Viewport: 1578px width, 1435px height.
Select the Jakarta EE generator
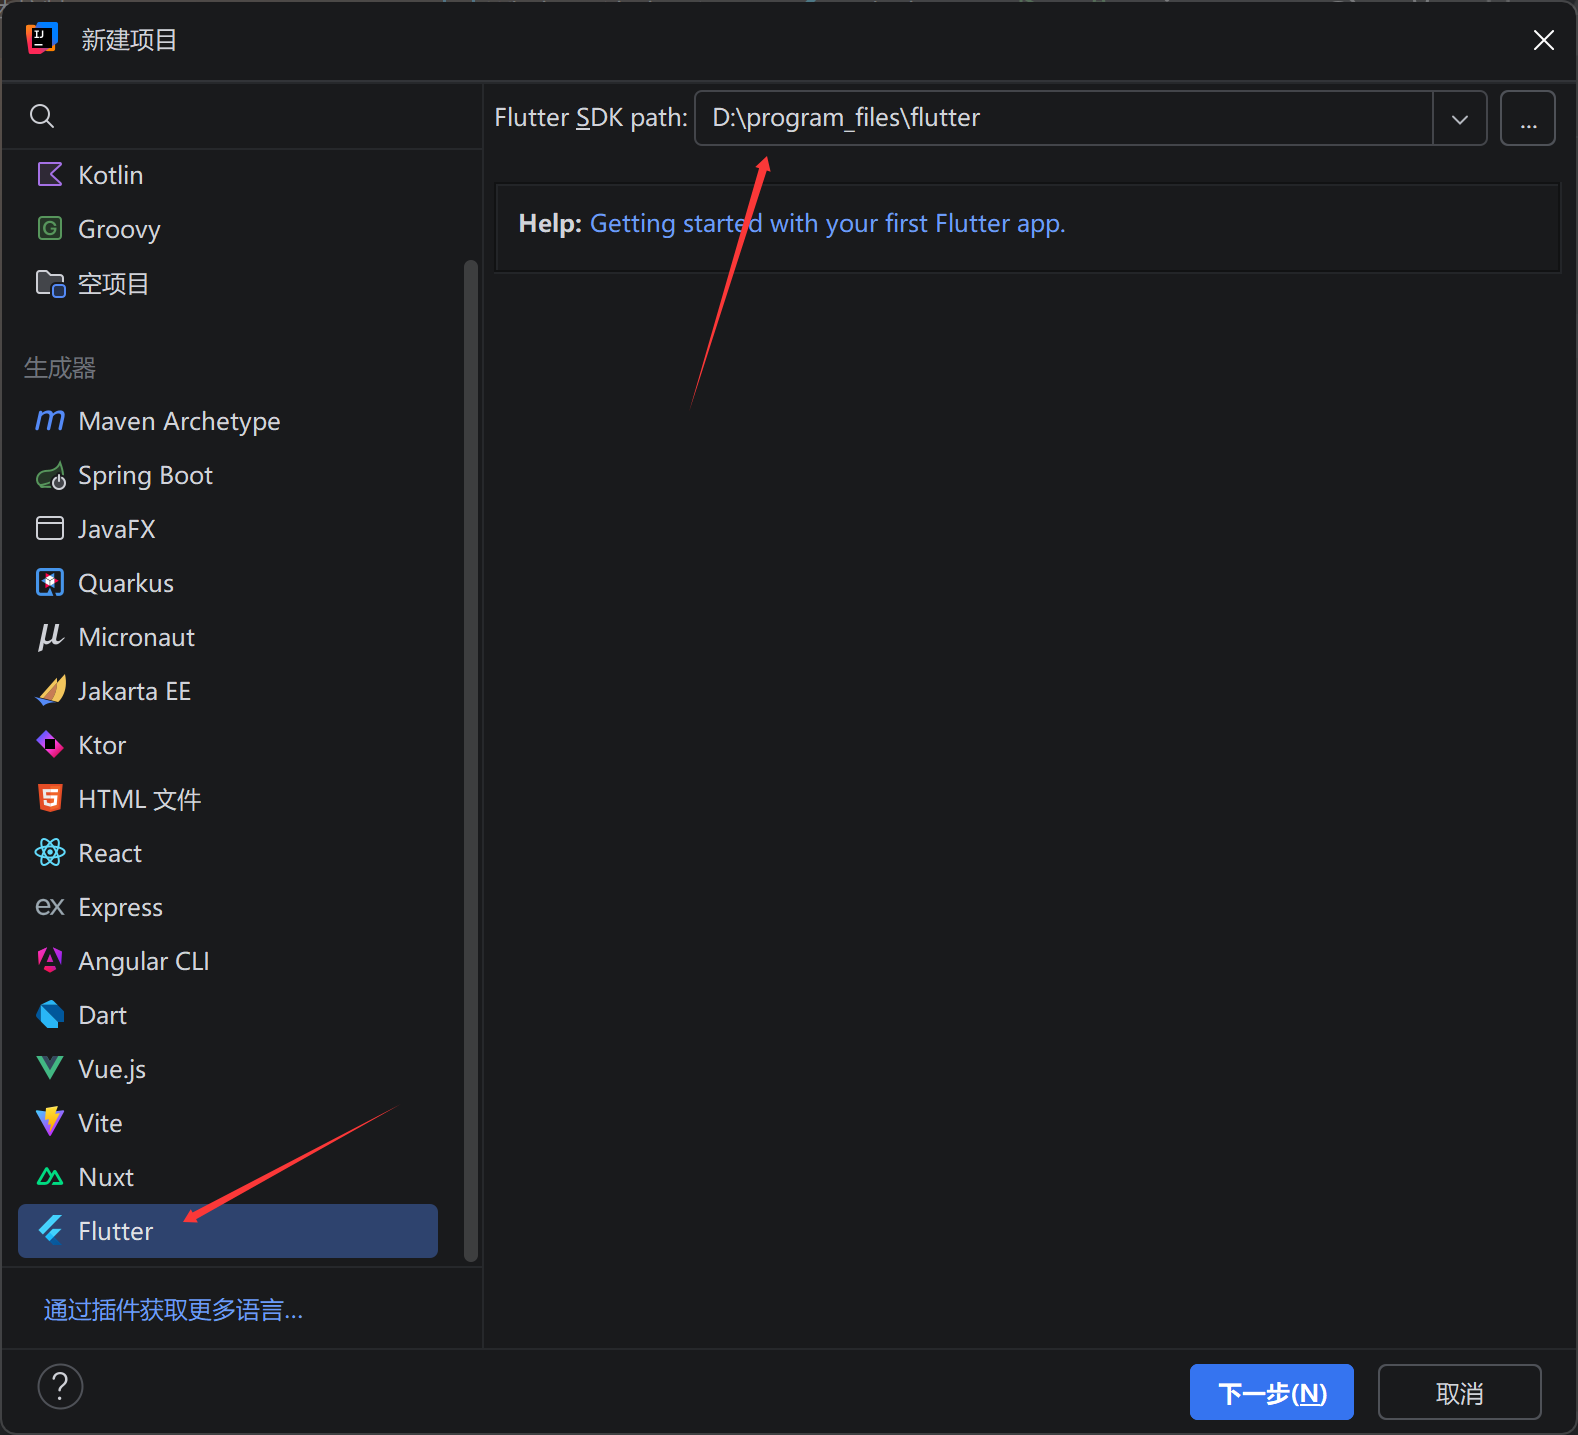[x=228, y=691]
